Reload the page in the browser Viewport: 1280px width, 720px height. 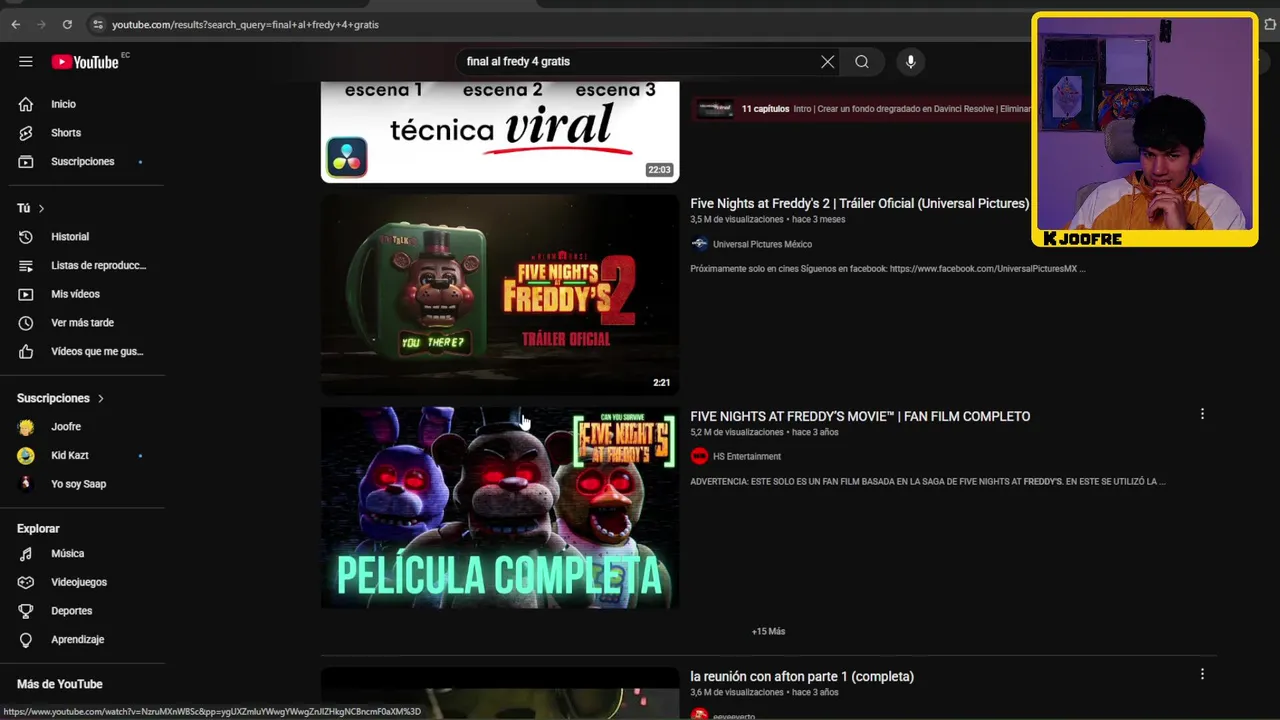pyautogui.click(x=67, y=24)
